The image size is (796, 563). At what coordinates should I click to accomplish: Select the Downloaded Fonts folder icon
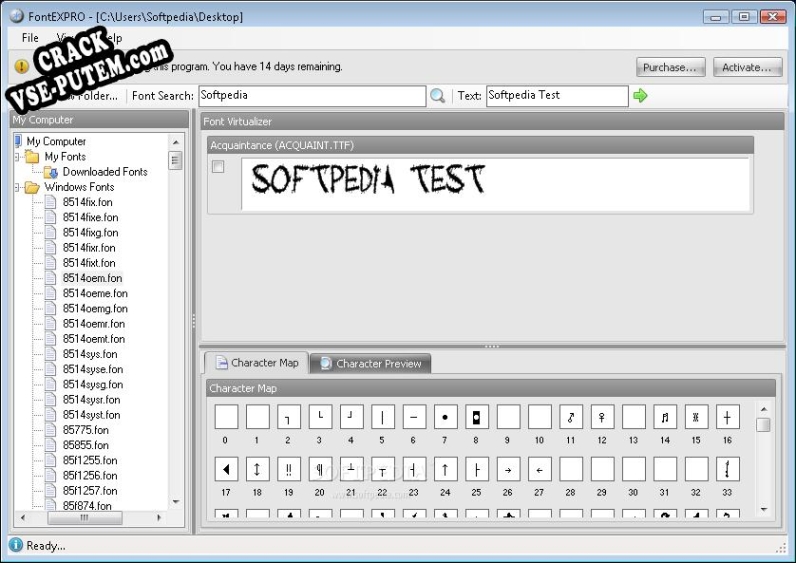(51, 172)
